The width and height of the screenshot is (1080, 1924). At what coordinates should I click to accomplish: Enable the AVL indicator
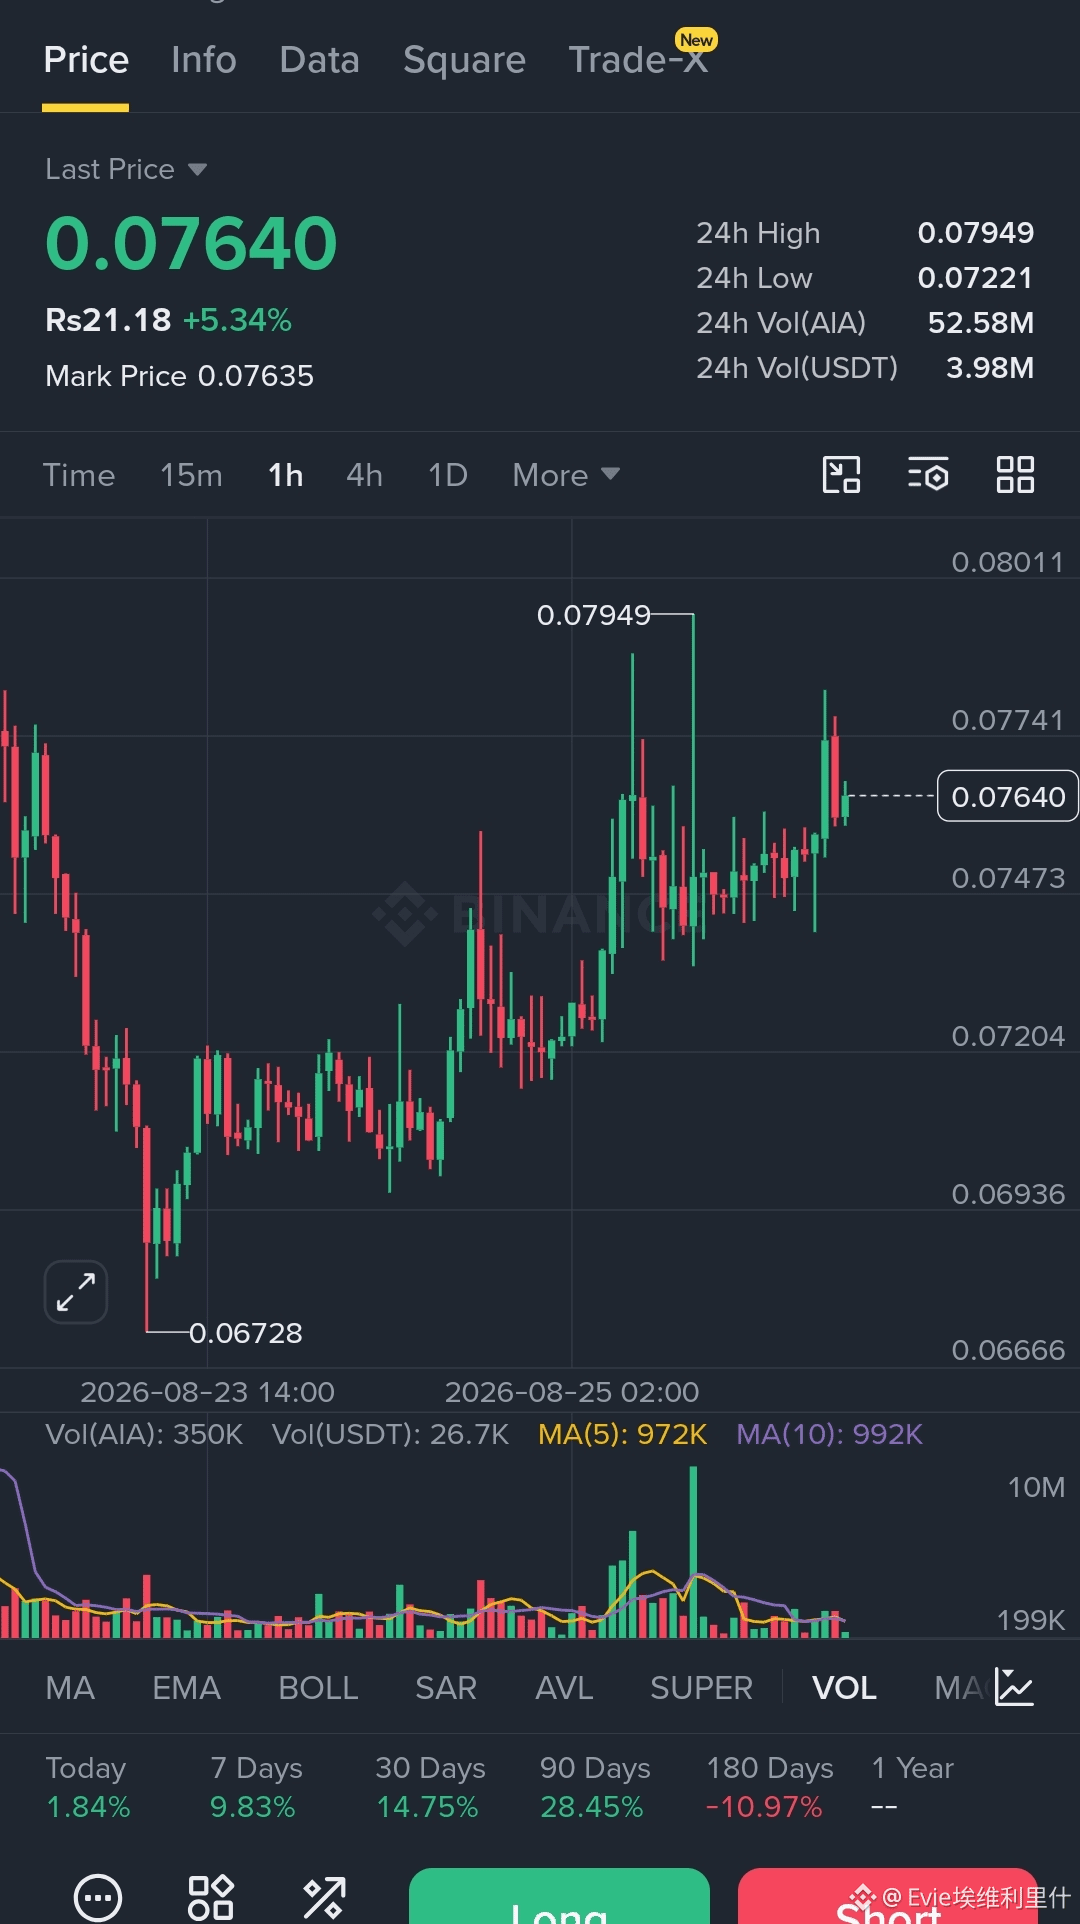pyautogui.click(x=564, y=1688)
